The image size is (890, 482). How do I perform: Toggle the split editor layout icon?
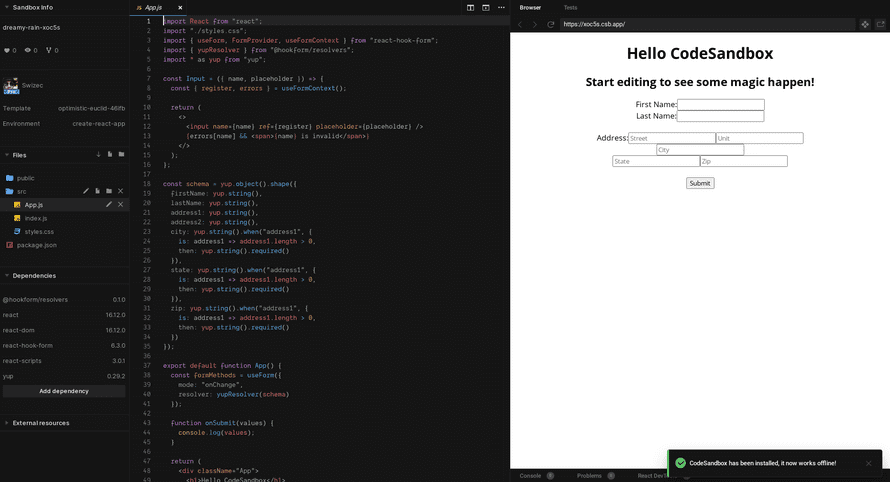click(x=471, y=7)
